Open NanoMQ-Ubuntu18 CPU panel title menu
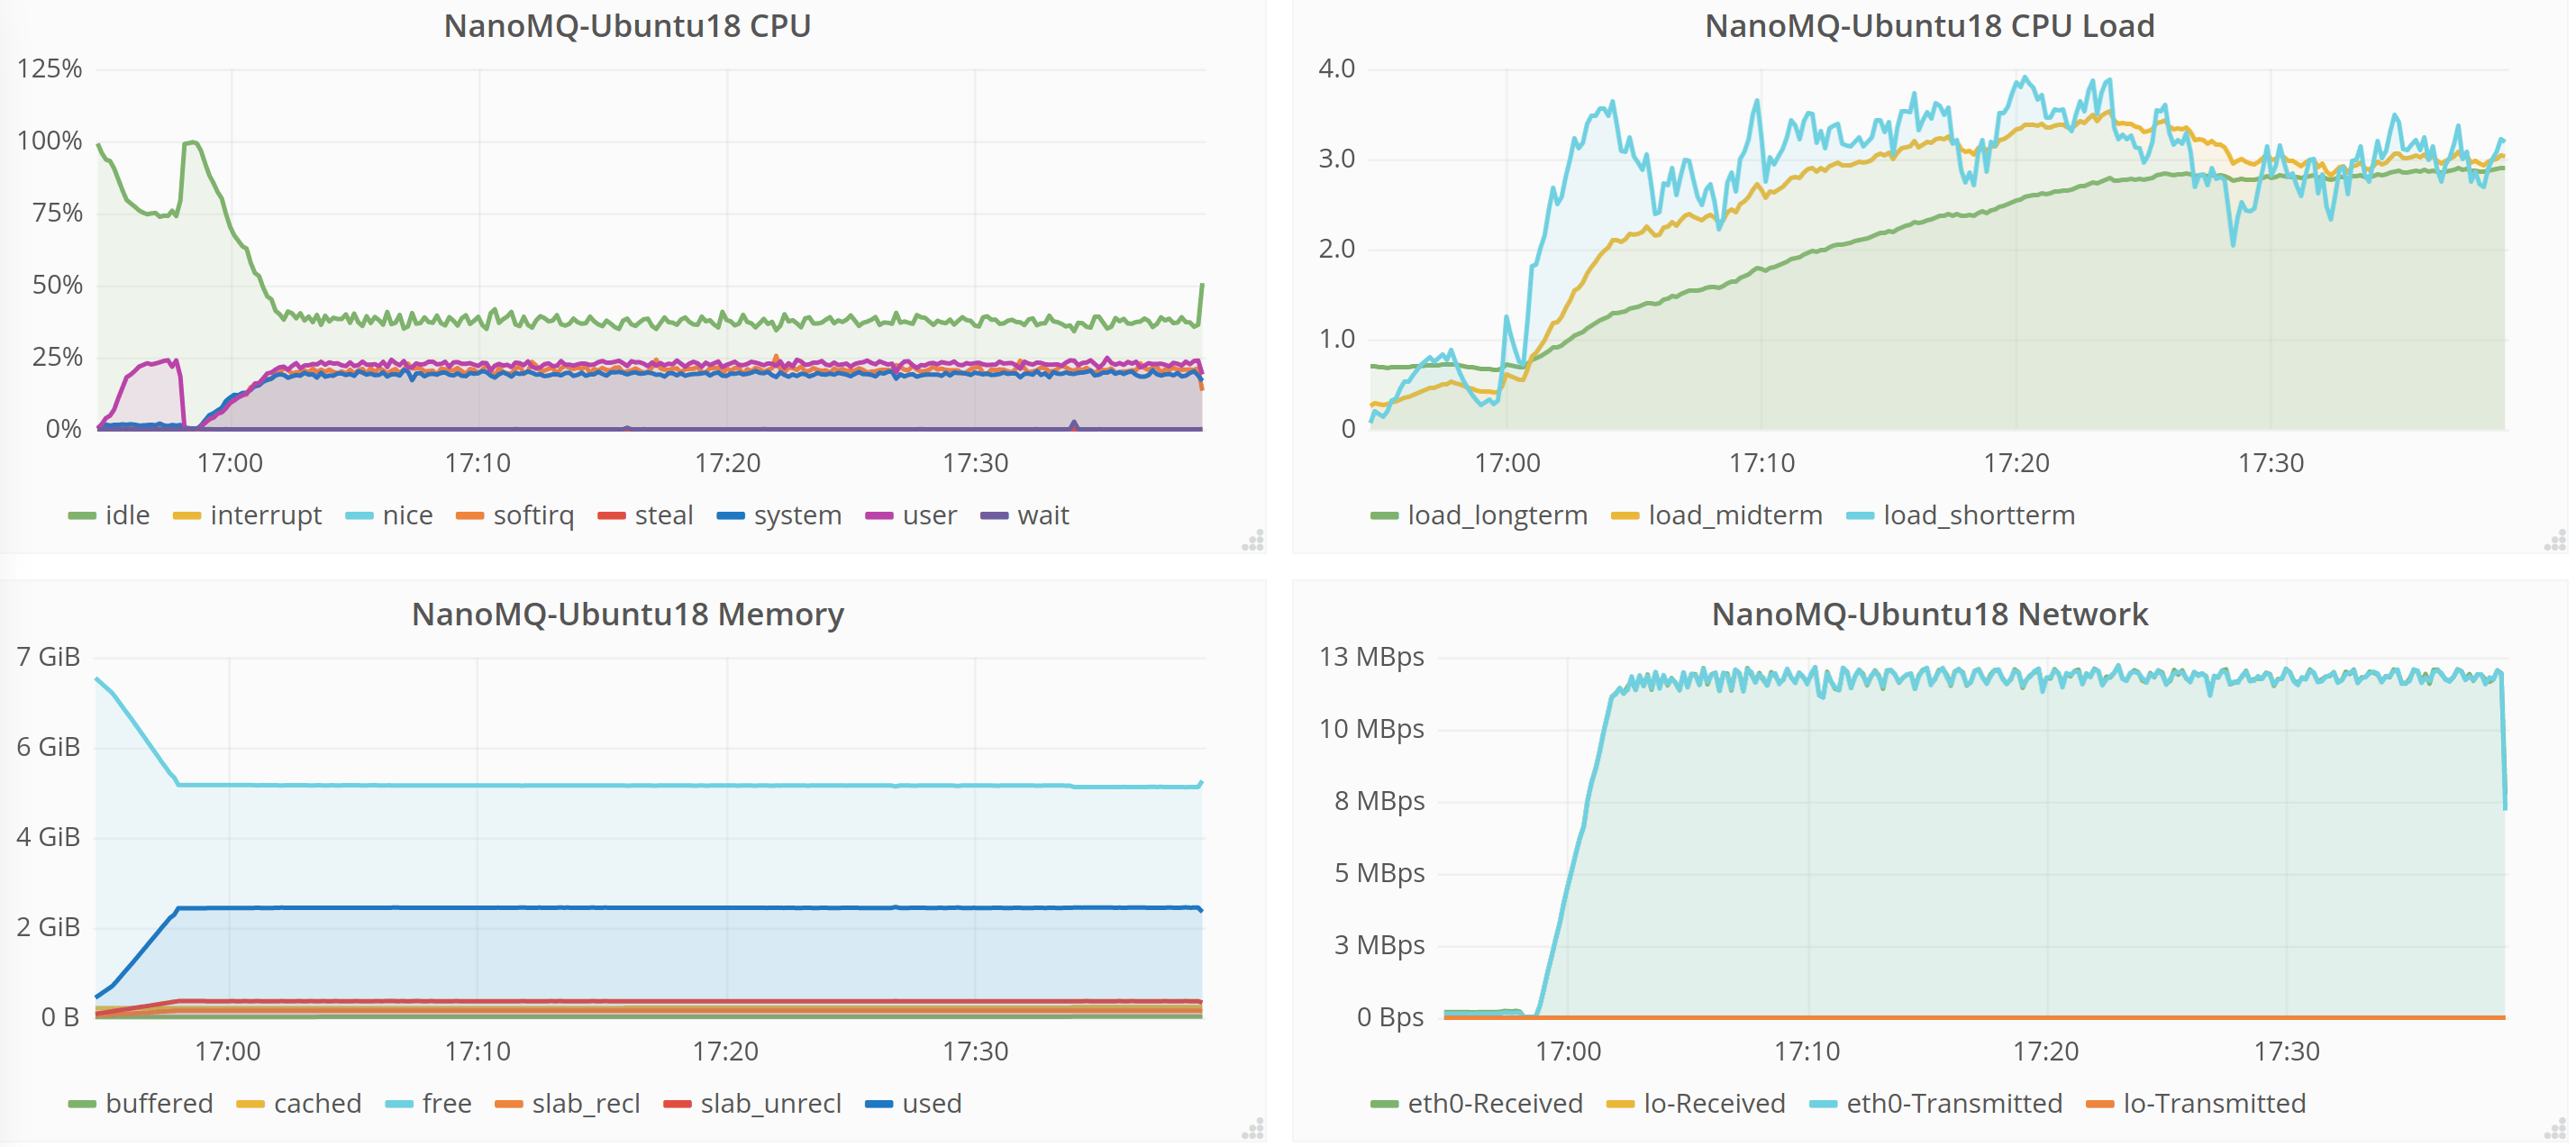The width and height of the screenshot is (2576, 1147). tap(627, 26)
